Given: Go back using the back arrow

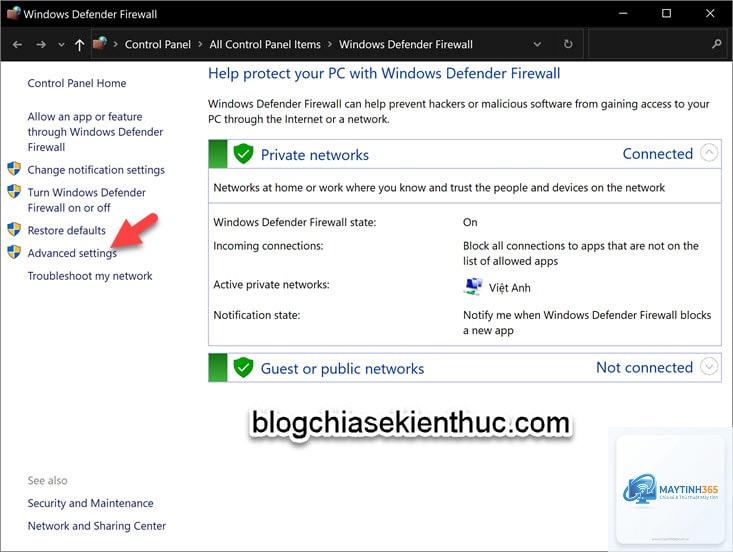Looking at the screenshot, I should [x=17, y=44].
